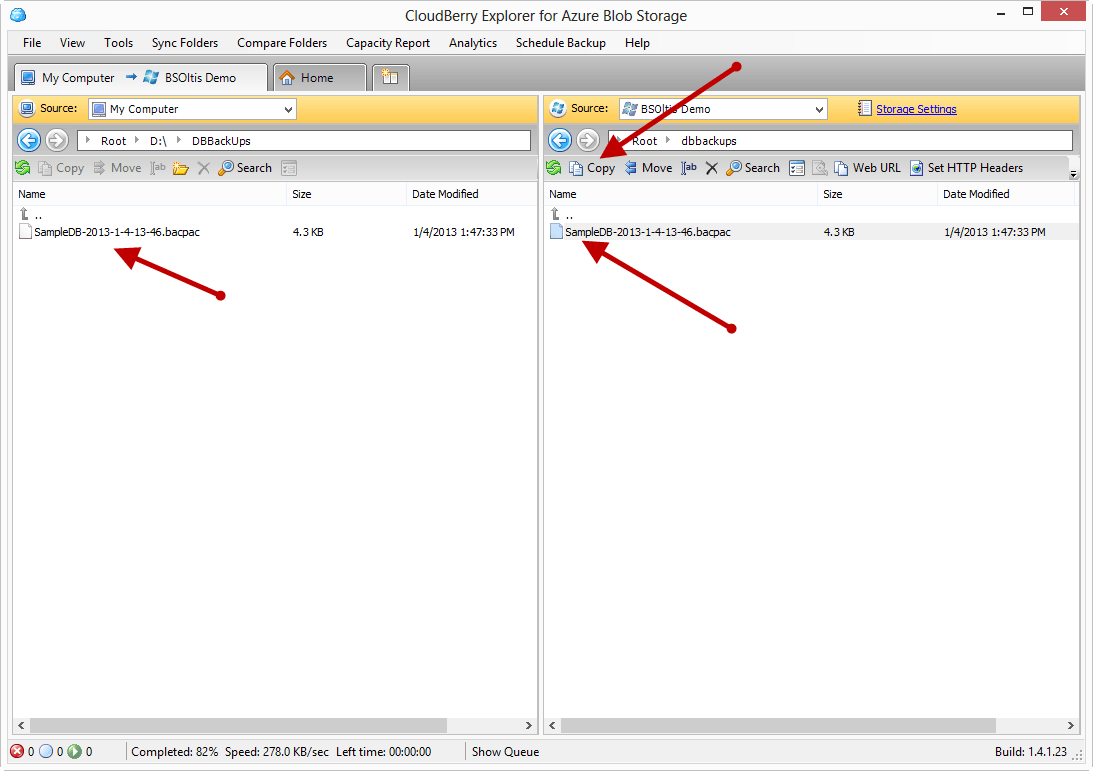Expand the right toolbar overflow arrow
This screenshot has width=1093, height=771.
tap(1073, 174)
